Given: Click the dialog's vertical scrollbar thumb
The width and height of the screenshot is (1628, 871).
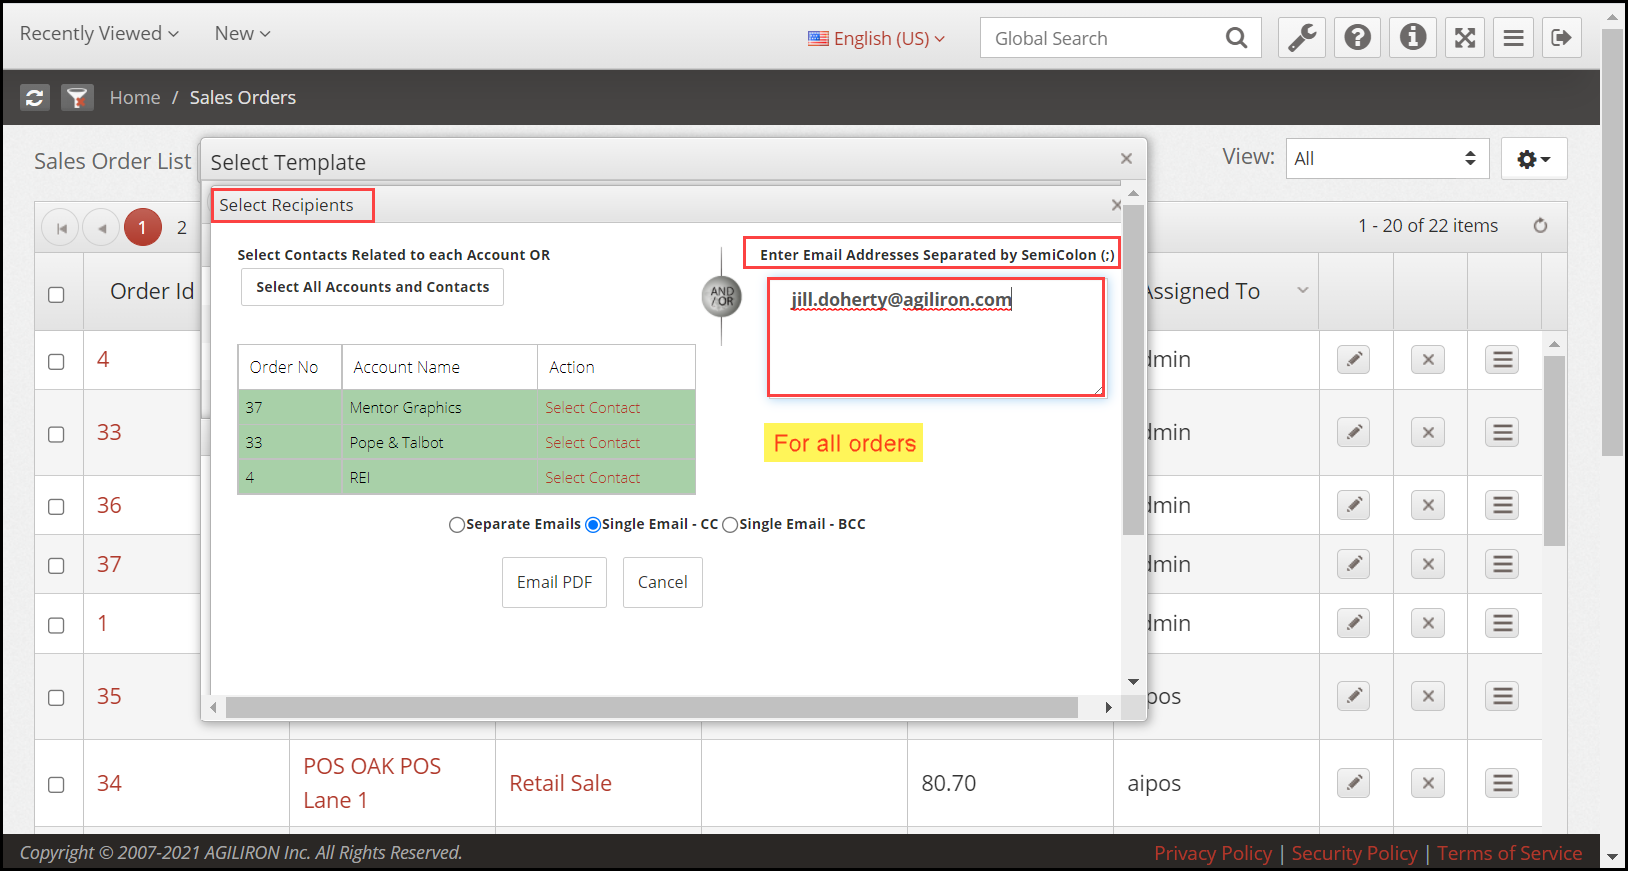Looking at the screenshot, I should [x=1133, y=370].
